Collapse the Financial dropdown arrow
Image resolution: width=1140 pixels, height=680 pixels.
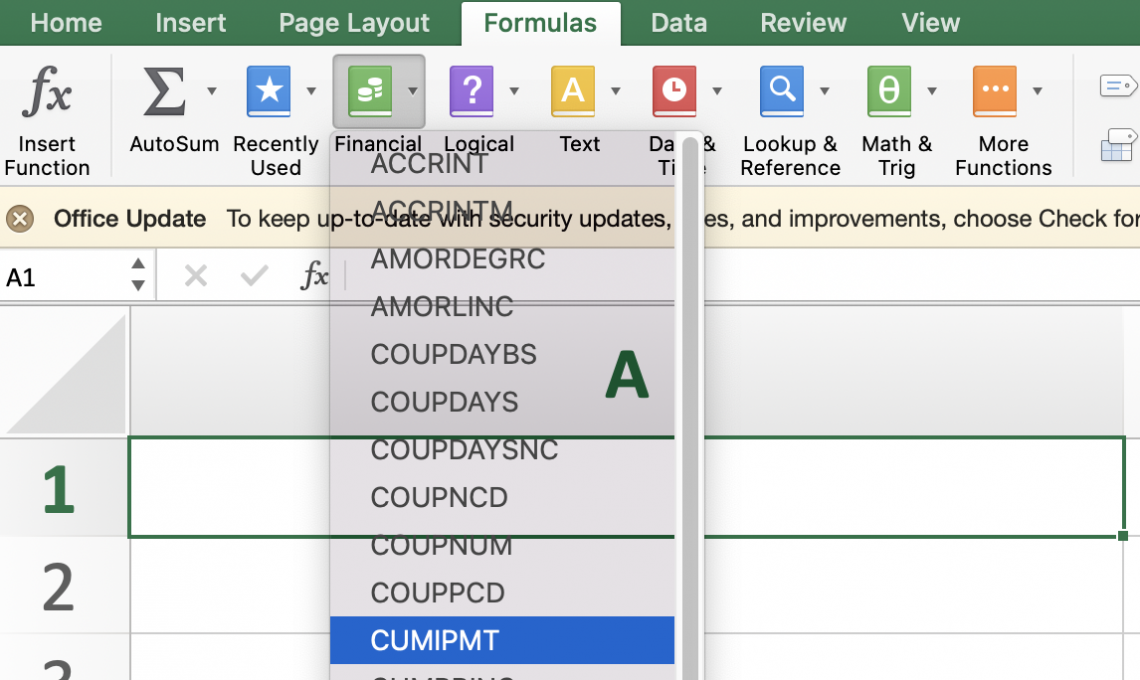(412, 92)
